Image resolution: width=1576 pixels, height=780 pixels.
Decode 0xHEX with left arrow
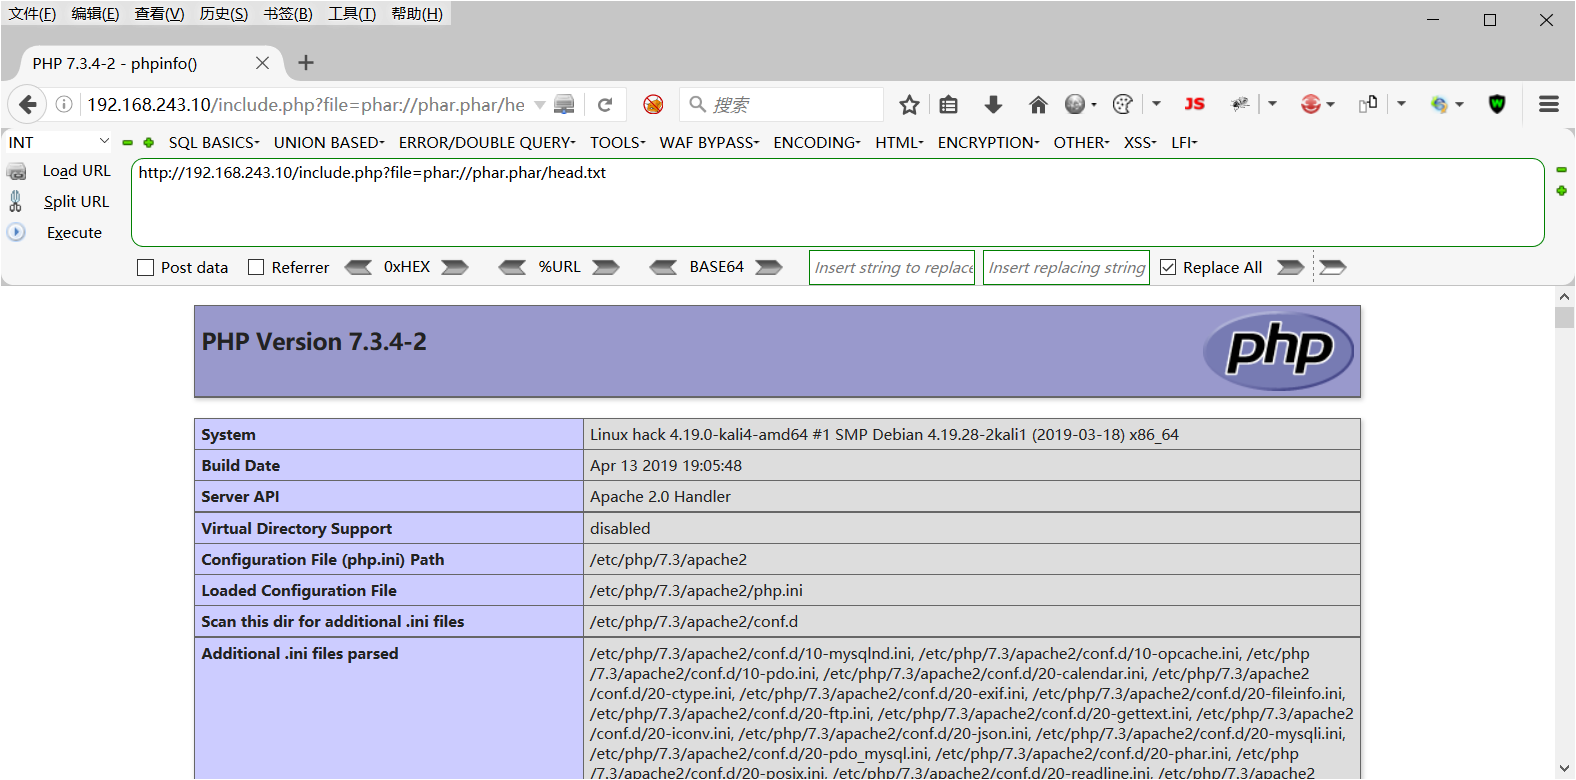(x=358, y=267)
